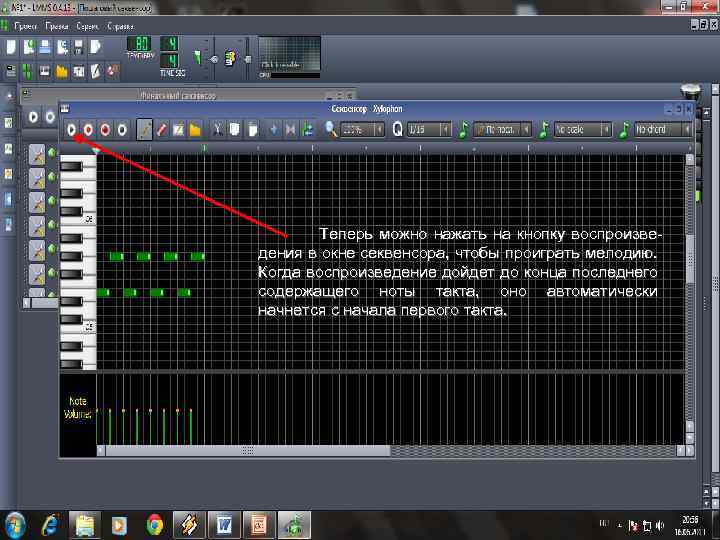The width and height of the screenshot is (720, 540).
Task: Show the Controller Rack window
Action: click(x=112, y=71)
